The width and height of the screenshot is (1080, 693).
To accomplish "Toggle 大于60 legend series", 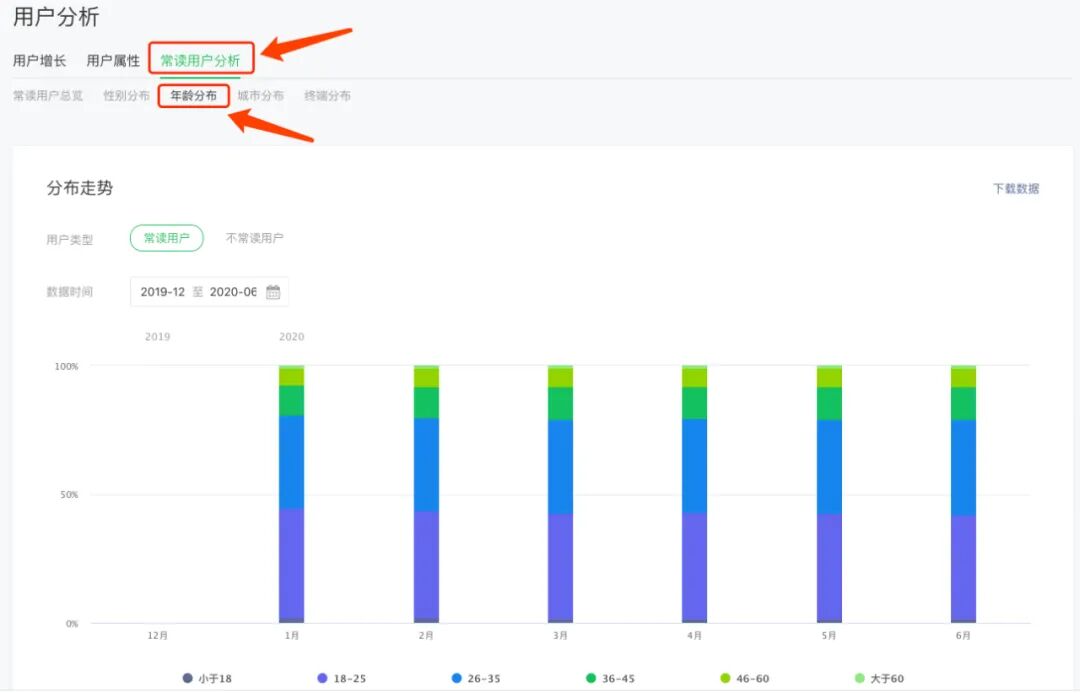I will (880, 679).
